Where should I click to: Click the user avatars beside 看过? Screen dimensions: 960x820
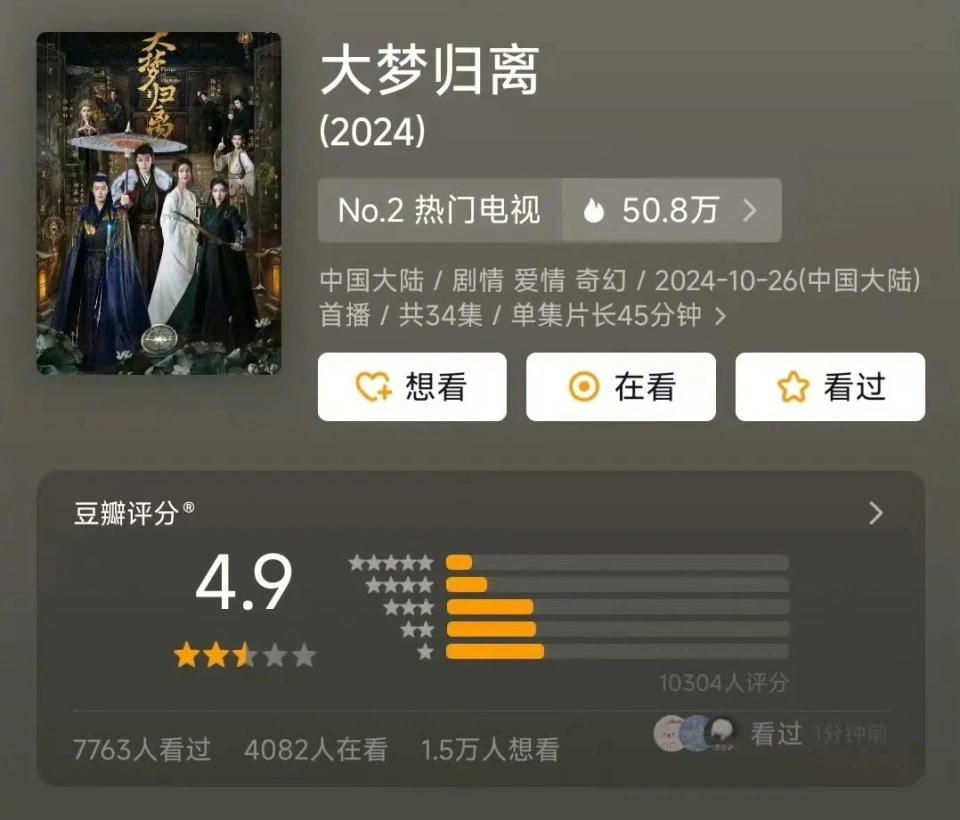(x=694, y=733)
